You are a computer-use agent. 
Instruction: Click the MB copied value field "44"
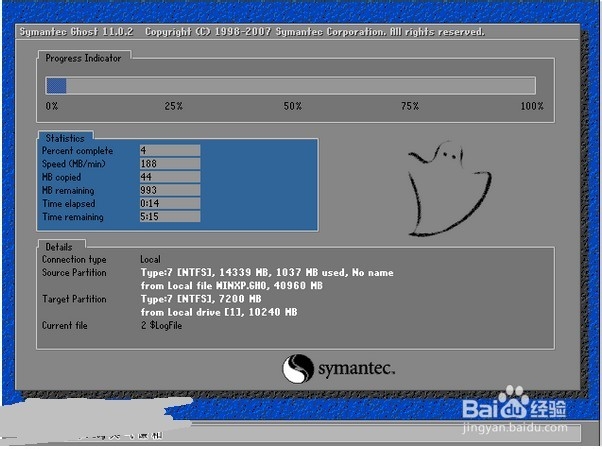(170, 177)
